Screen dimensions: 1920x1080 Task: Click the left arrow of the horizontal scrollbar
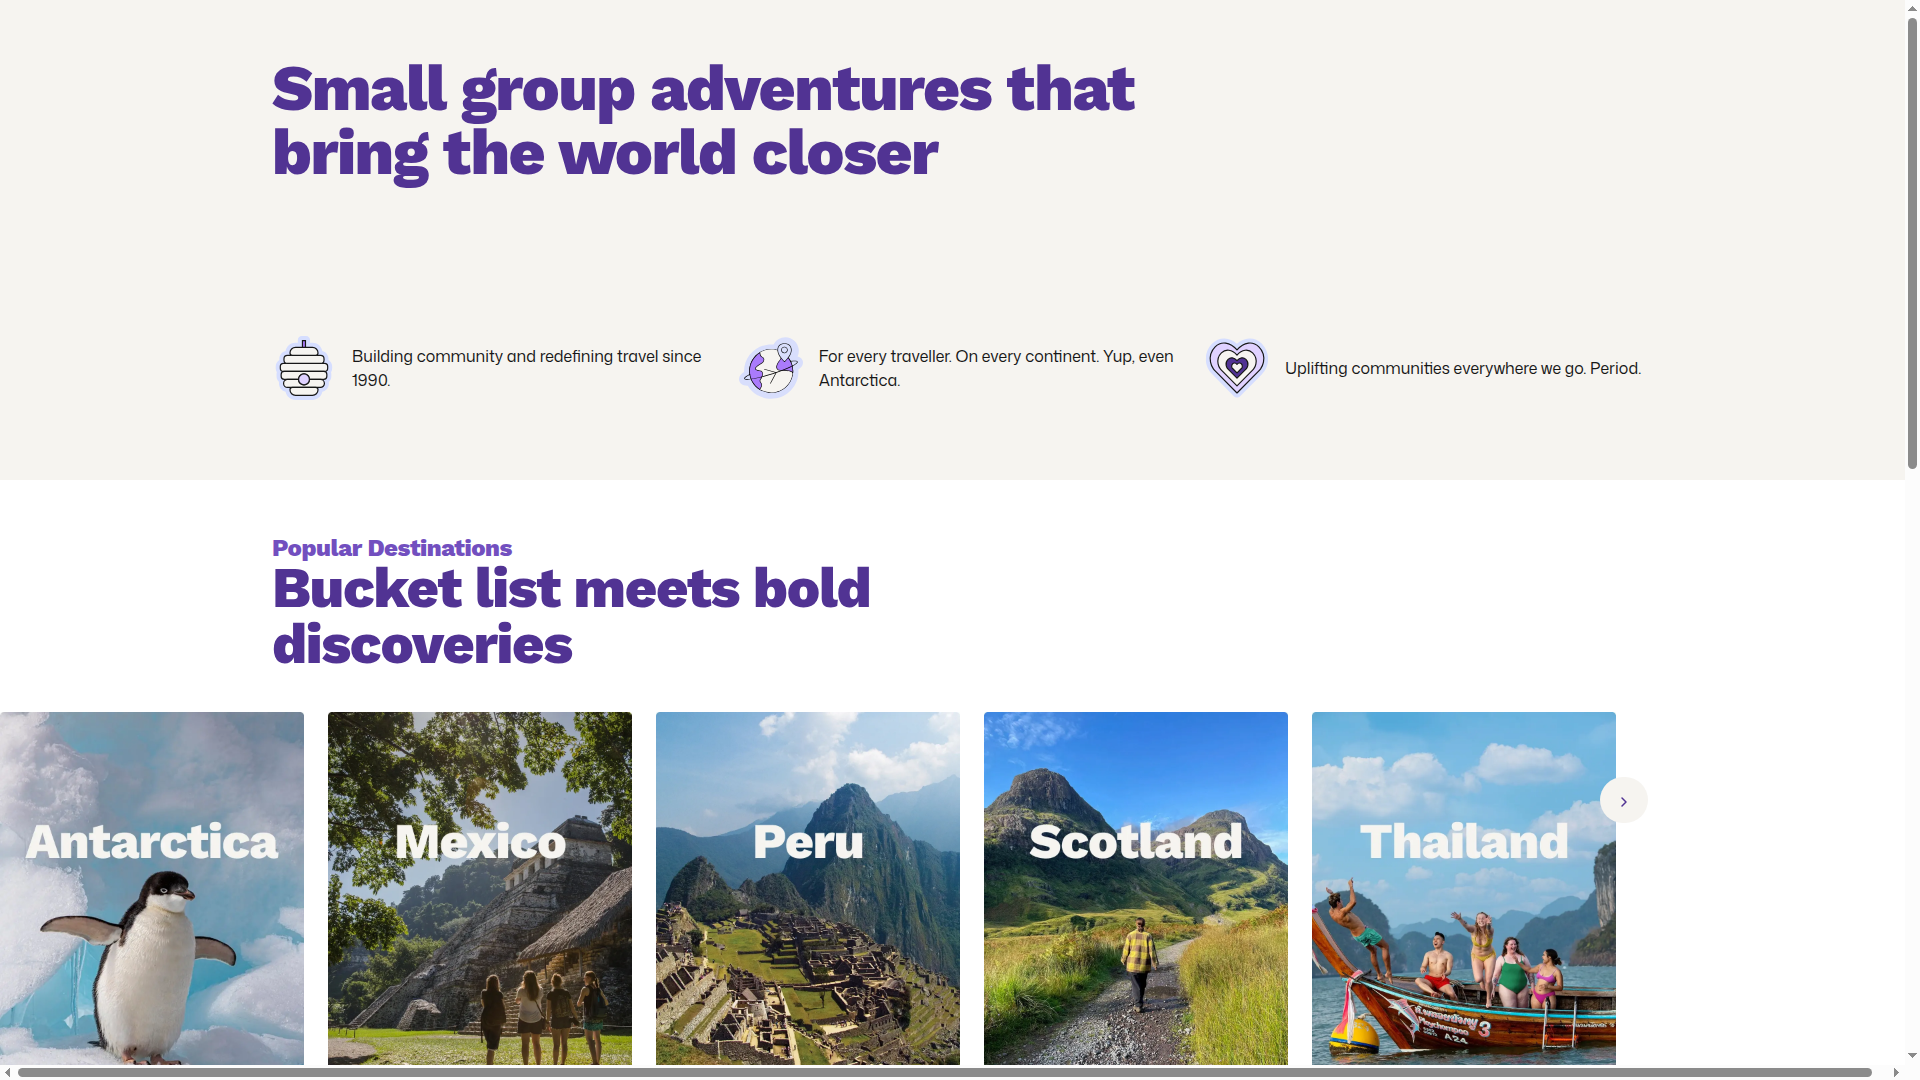8,1074
